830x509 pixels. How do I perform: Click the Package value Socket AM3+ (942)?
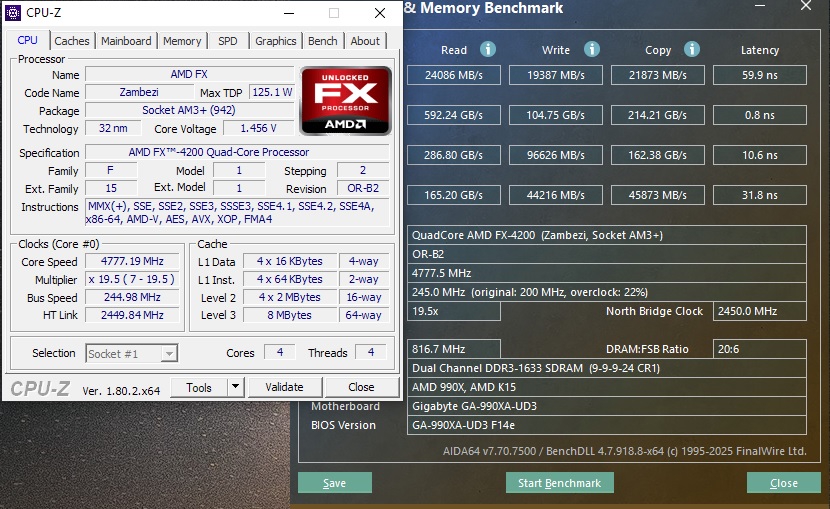(189, 110)
